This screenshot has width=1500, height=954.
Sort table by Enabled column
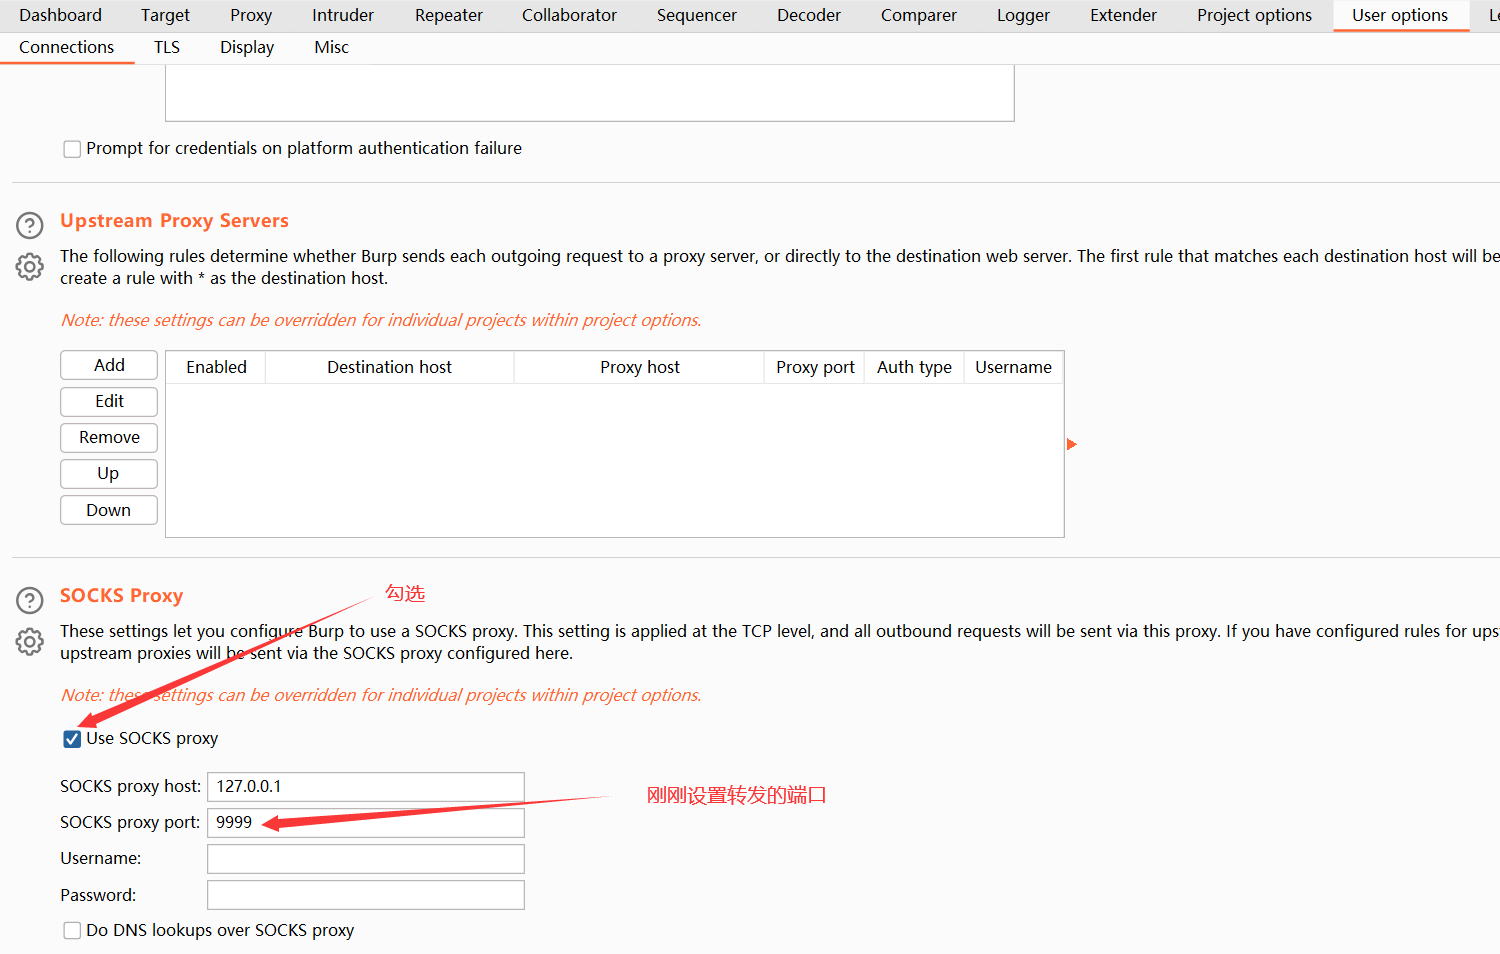(216, 367)
